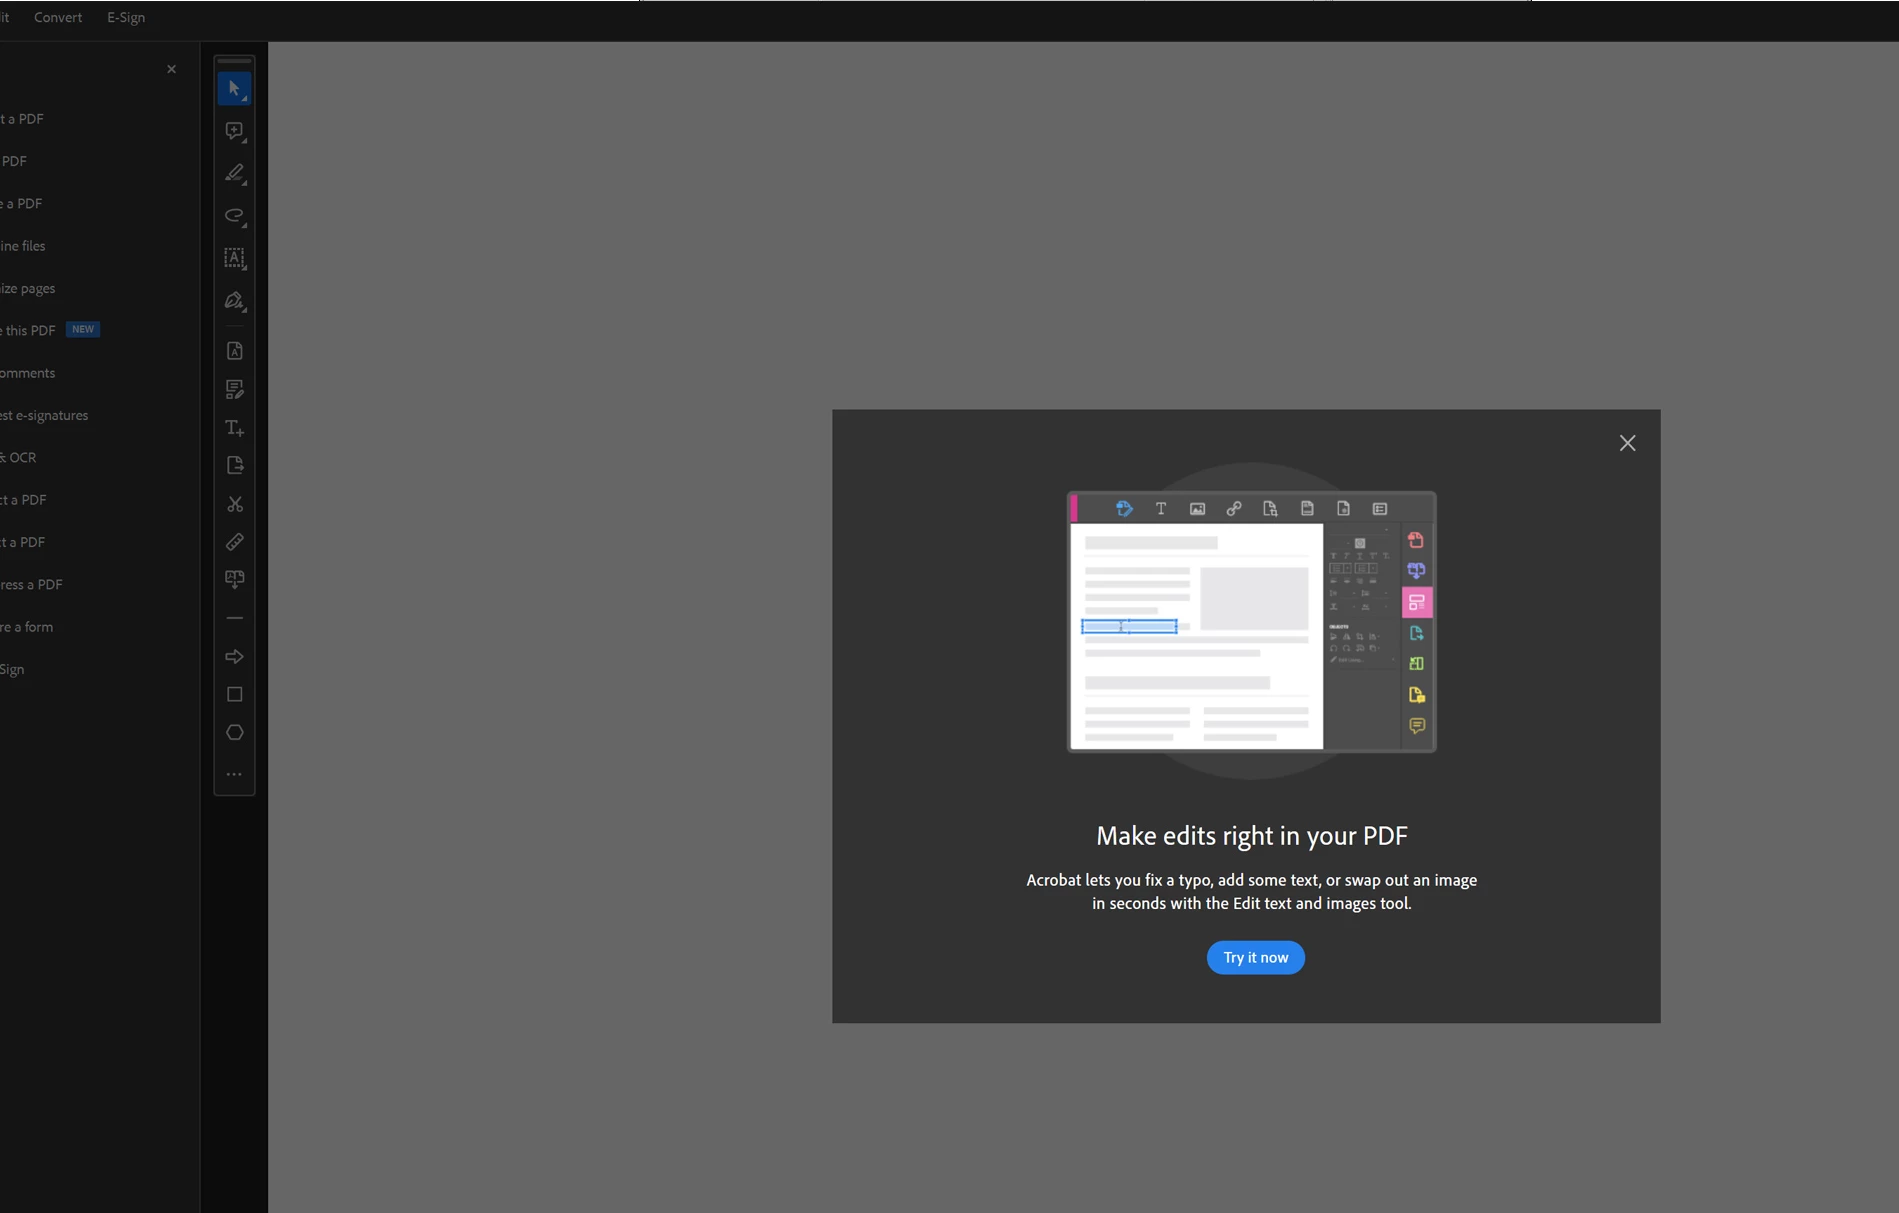Select the freehand draw lasso tool
The width and height of the screenshot is (1899, 1213).
pyautogui.click(x=234, y=216)
